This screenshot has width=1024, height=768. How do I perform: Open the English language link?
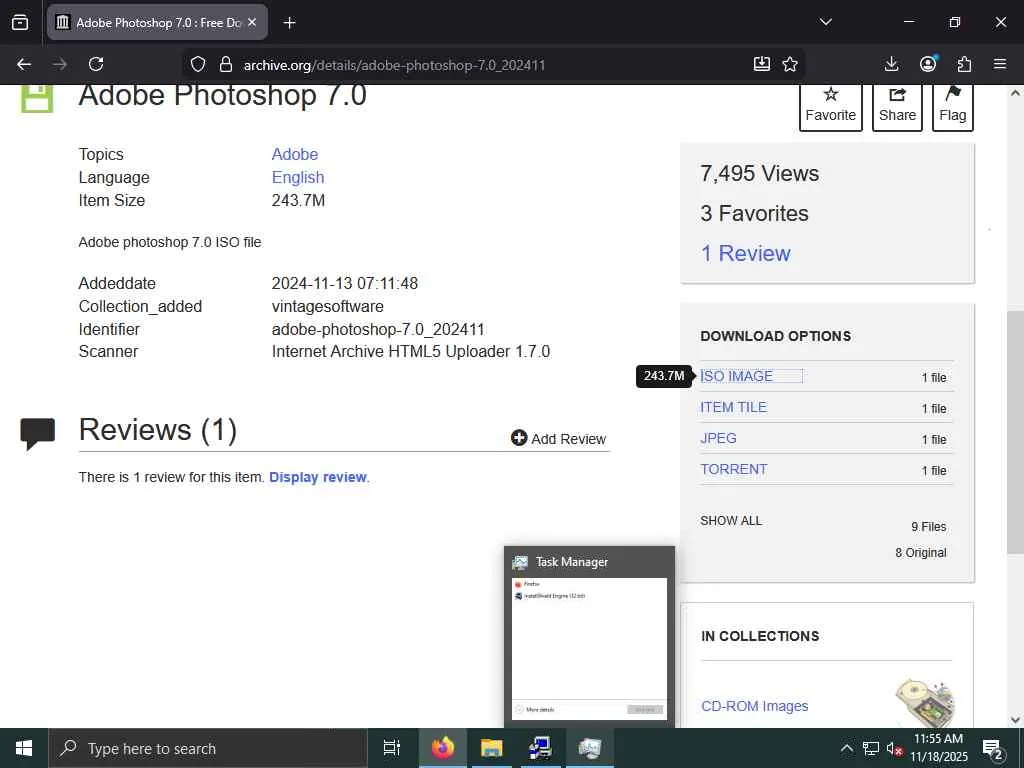pyautogui.click(x=298, y=178)
